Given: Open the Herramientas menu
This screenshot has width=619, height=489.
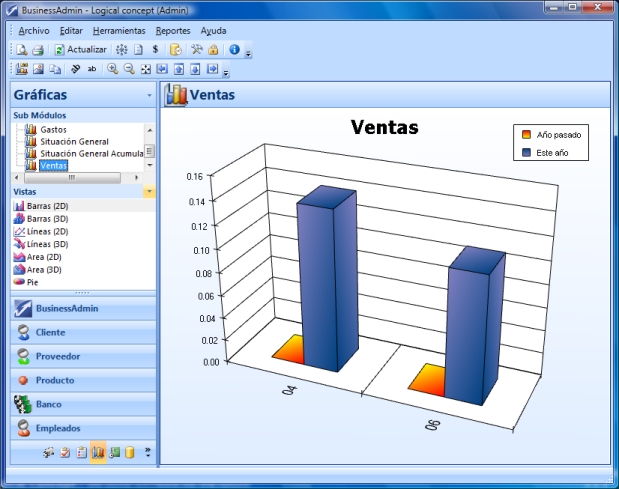Looking at the screenshot, I should (118, 31).
